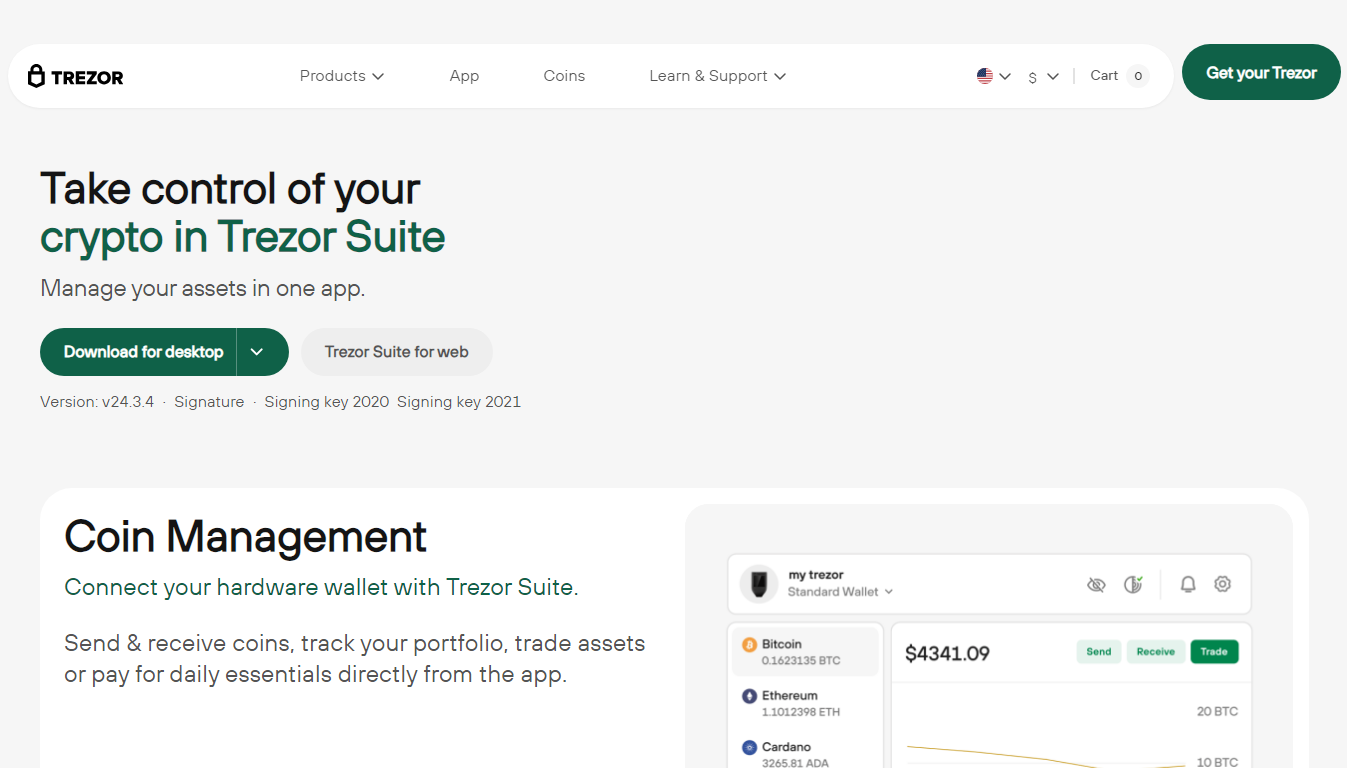Image resolution: width=1347 pixels, height=768 pixels.
Task: Click the Tor shield icon beside eye
Action: point(1133,584)
